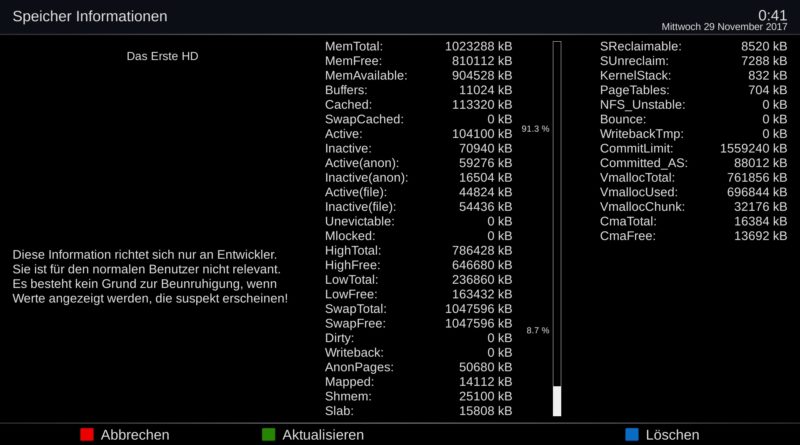Click the VmallocTotal row label
The height and width of the screenshot is (445, 800).
click(637, 178)
